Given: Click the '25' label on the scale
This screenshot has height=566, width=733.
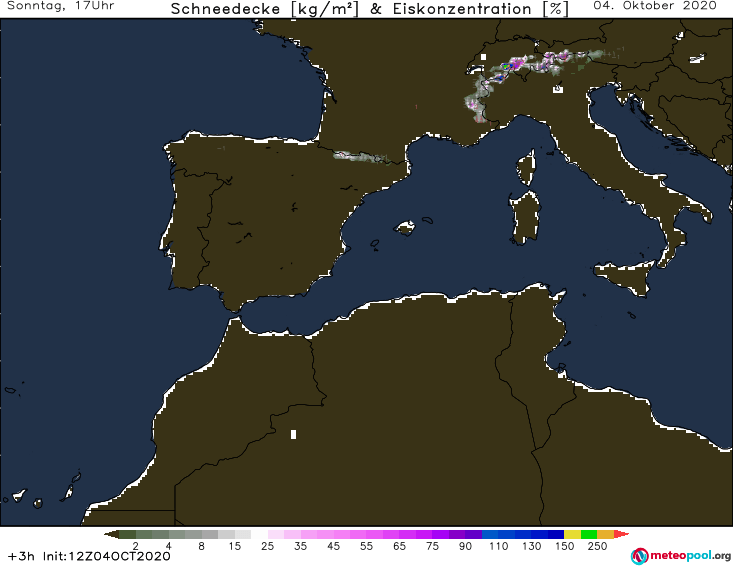Looking at the screenshot, I should pos(267,546).
